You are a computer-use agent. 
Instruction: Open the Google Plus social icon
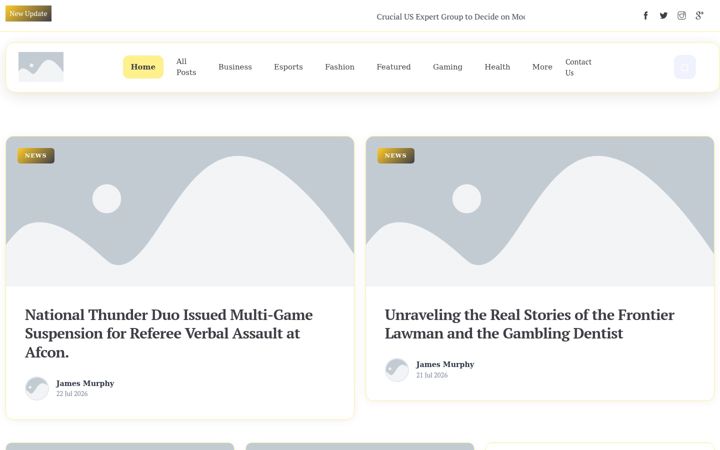[699, 16]
